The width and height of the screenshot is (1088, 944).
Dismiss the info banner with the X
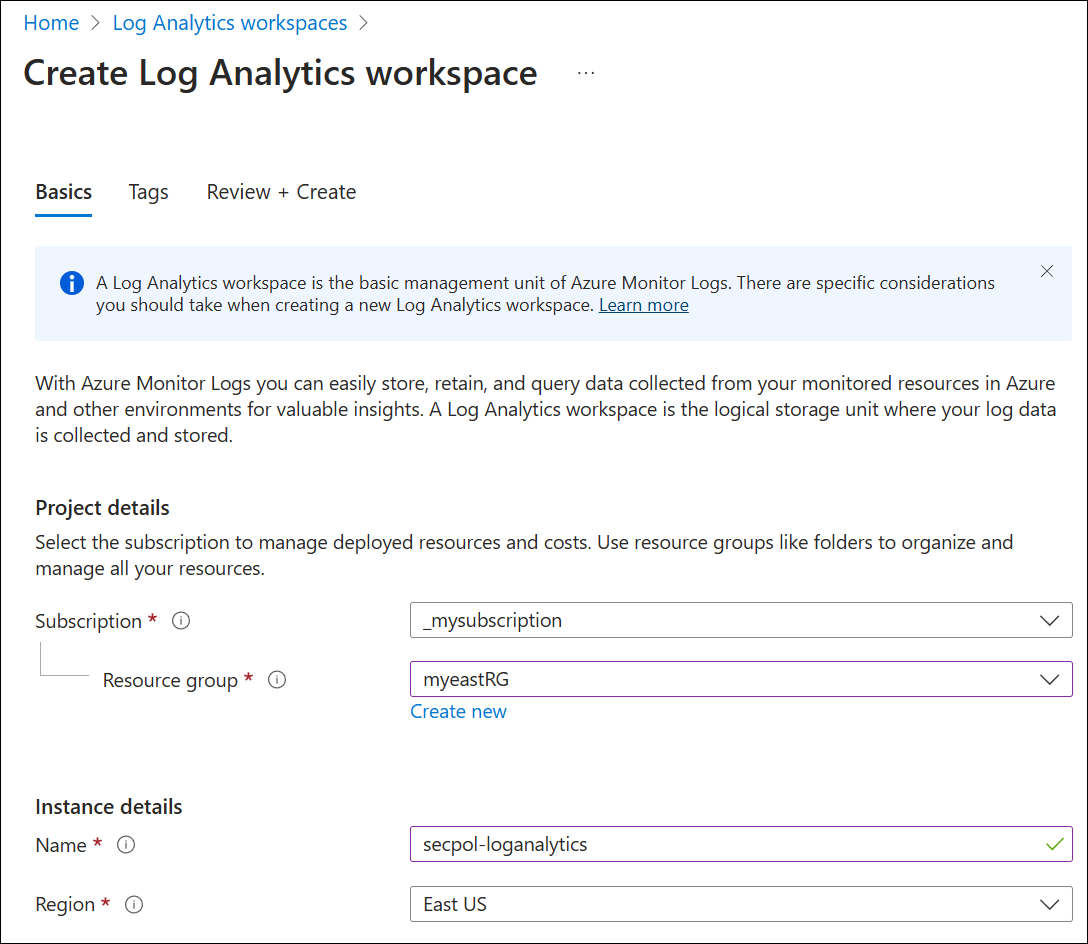click(1047, 271)
